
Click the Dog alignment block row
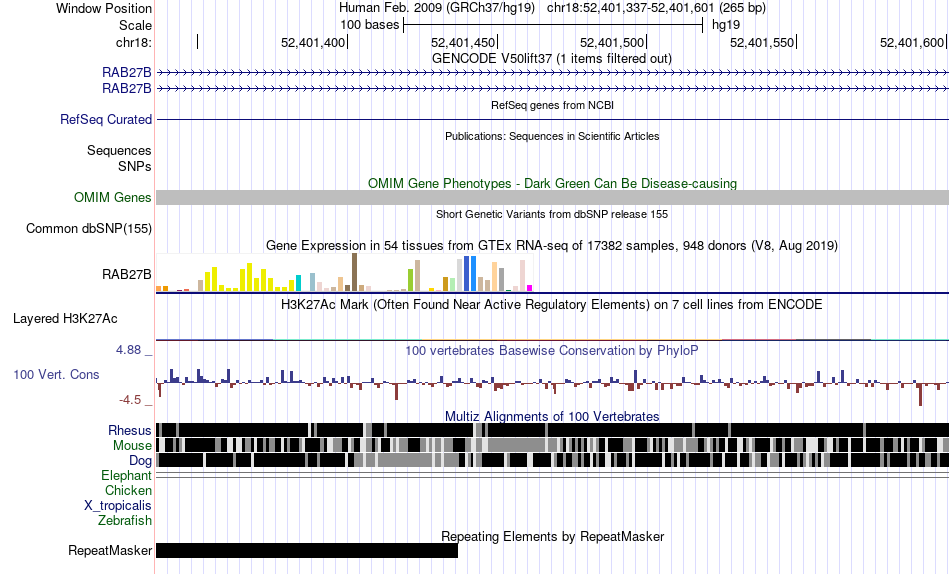[553, 460]
